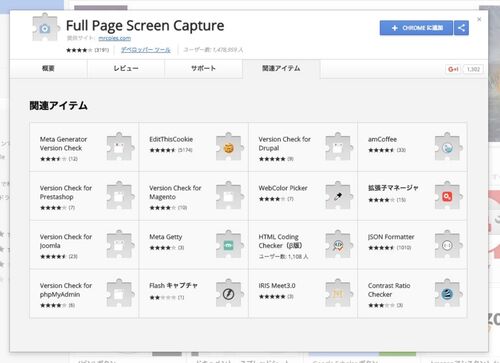Click the JSON Formatter title
Image resolution: width=500 pixels, height=363 pixels.
coord(391,237)
